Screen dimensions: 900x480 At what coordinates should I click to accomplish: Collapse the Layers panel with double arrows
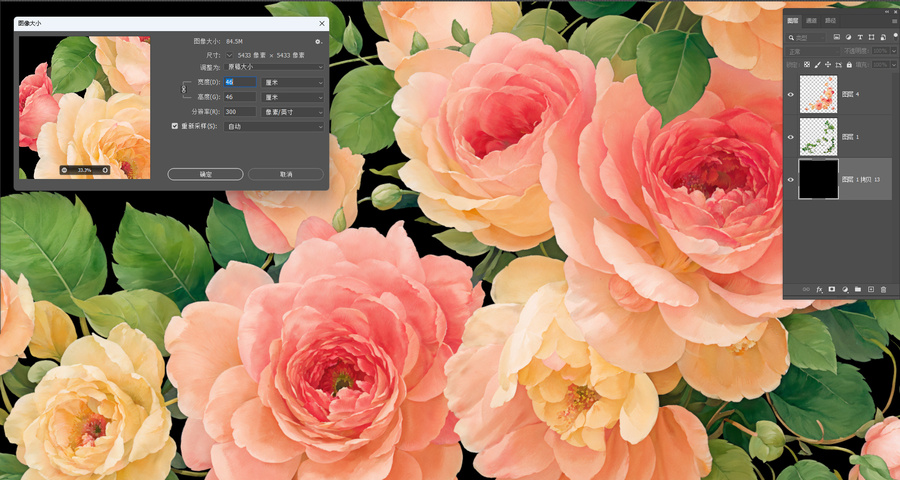(x=887, y=12)
